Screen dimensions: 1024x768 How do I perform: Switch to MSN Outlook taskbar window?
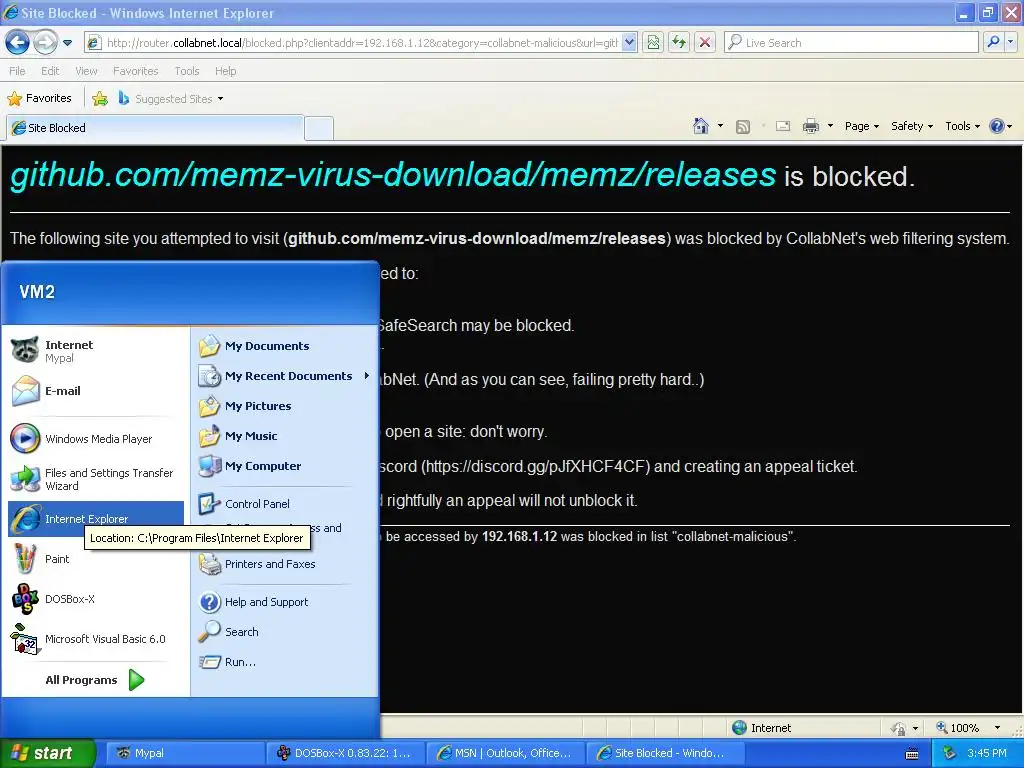505,754
